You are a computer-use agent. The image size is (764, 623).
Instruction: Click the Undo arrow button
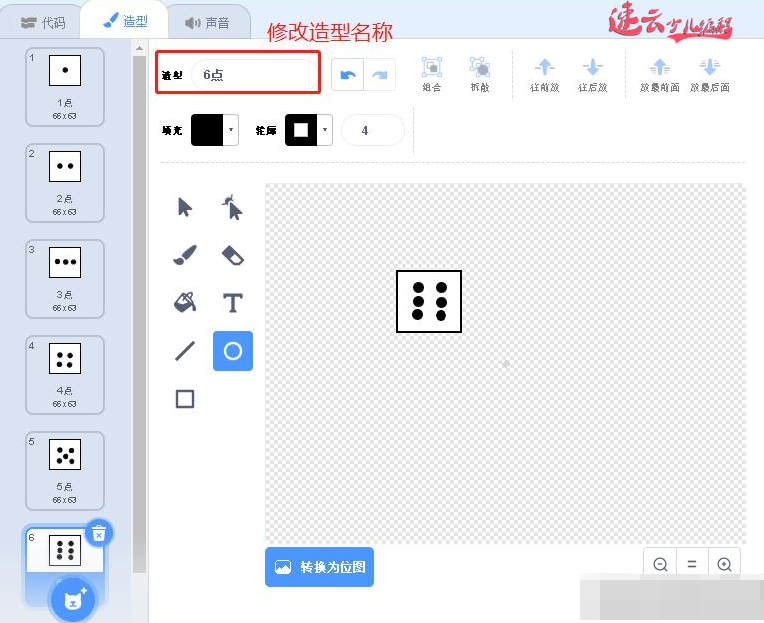pos(347,75)
